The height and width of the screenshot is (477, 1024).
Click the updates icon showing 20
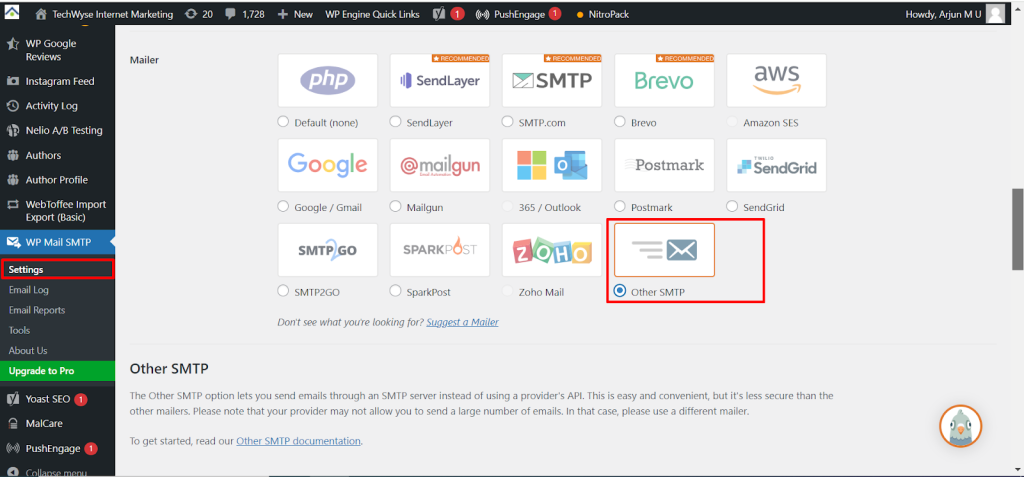[192, 14]
